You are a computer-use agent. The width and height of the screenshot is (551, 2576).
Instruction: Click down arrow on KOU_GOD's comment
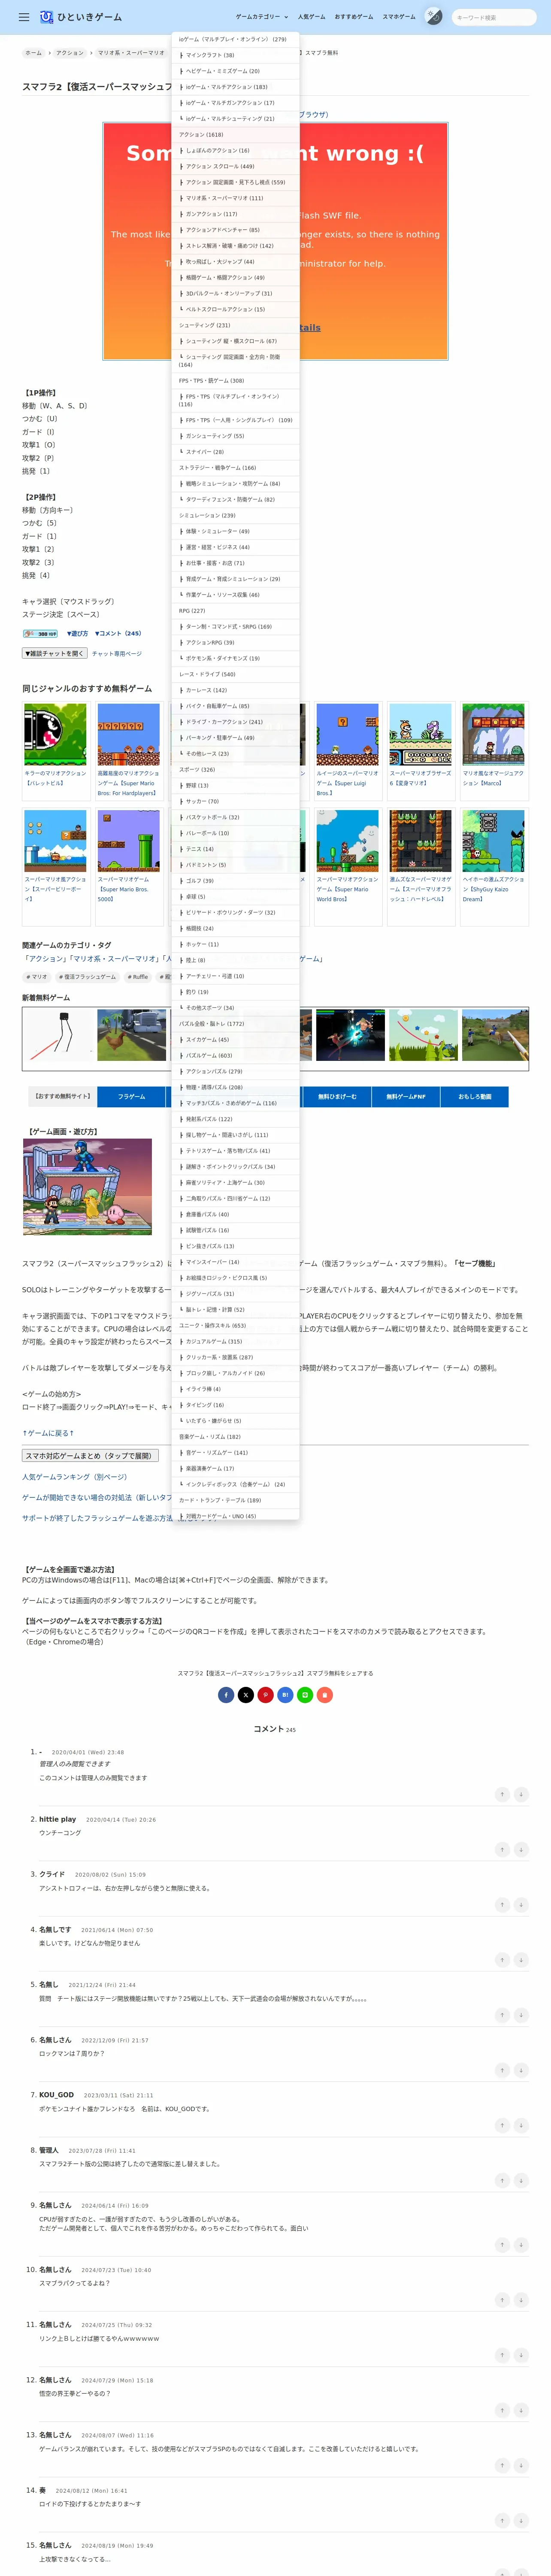(521, 2125)
